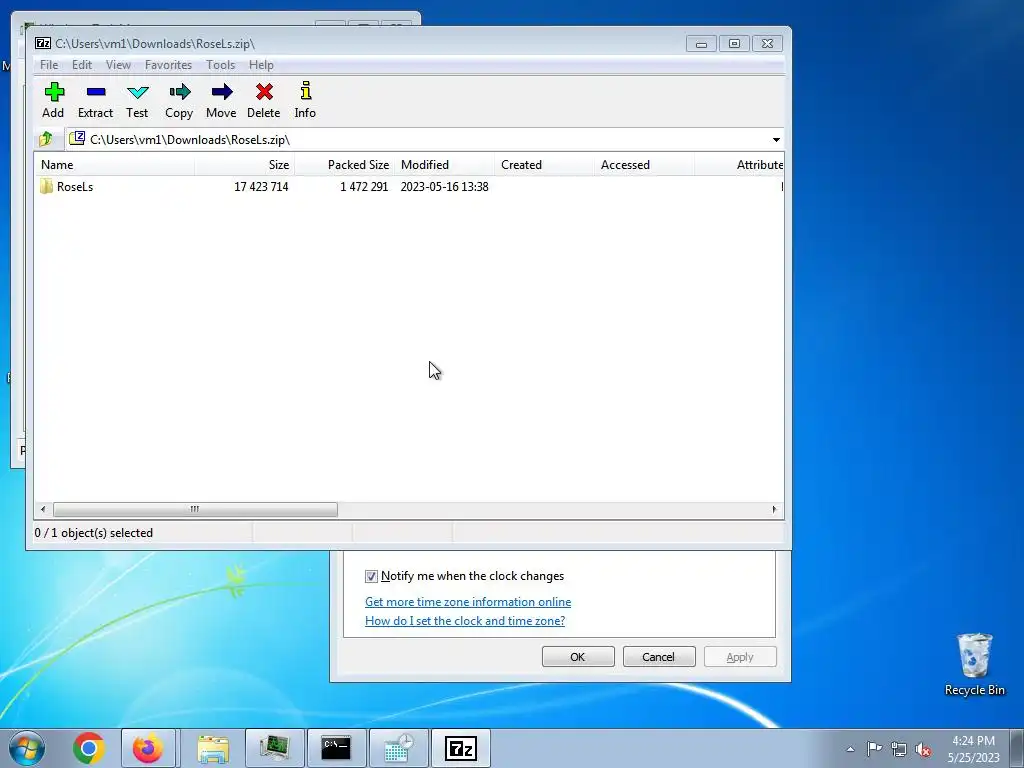Open the Help menu

[261, 65]
